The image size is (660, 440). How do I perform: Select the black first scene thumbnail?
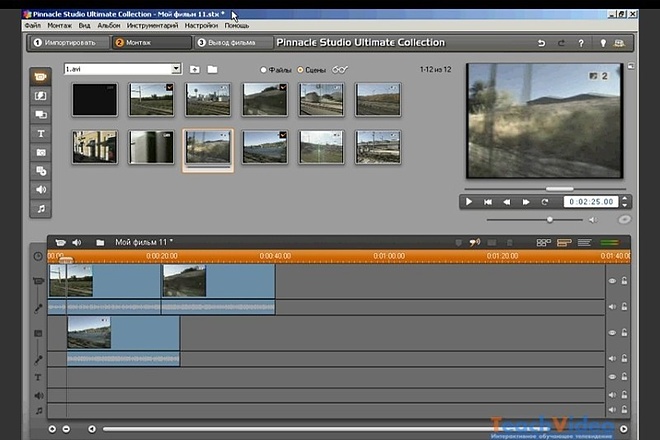pyautogui.click(x=95, y=100)
